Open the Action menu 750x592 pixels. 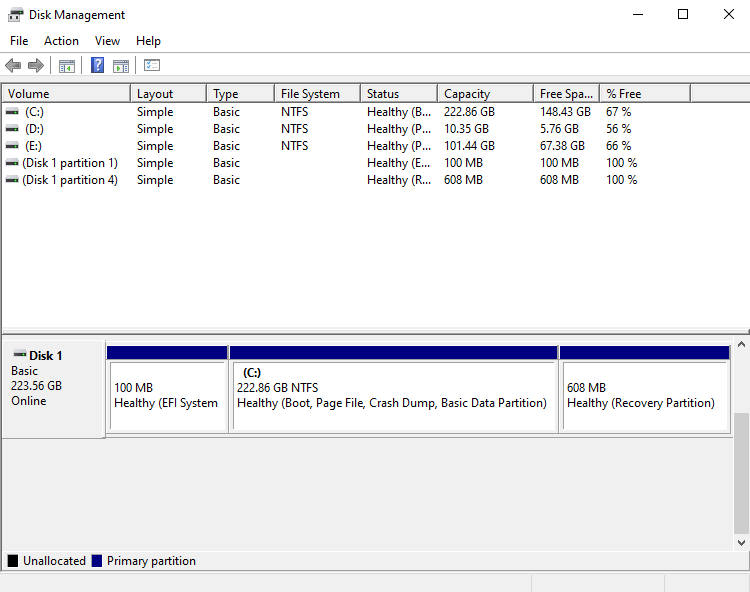(61, 41)
